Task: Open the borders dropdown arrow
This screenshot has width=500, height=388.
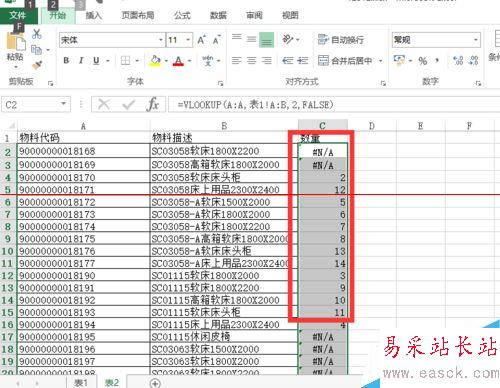Action: [137, 61]
